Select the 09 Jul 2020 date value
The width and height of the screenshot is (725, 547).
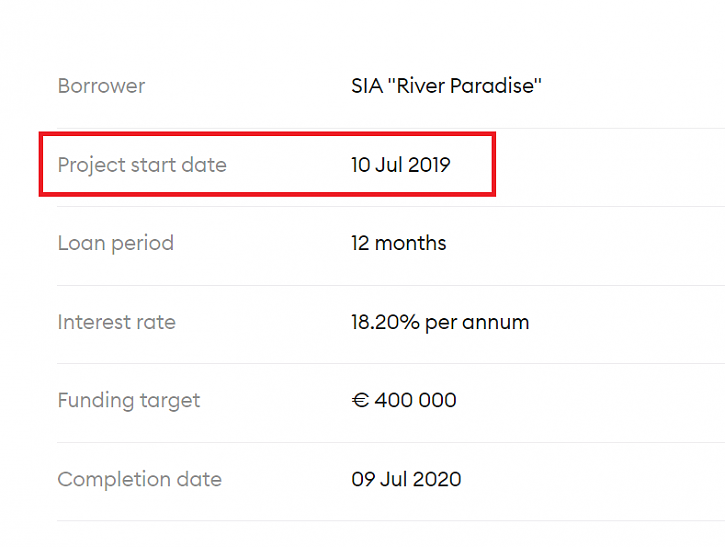click(x=406, y=479)
